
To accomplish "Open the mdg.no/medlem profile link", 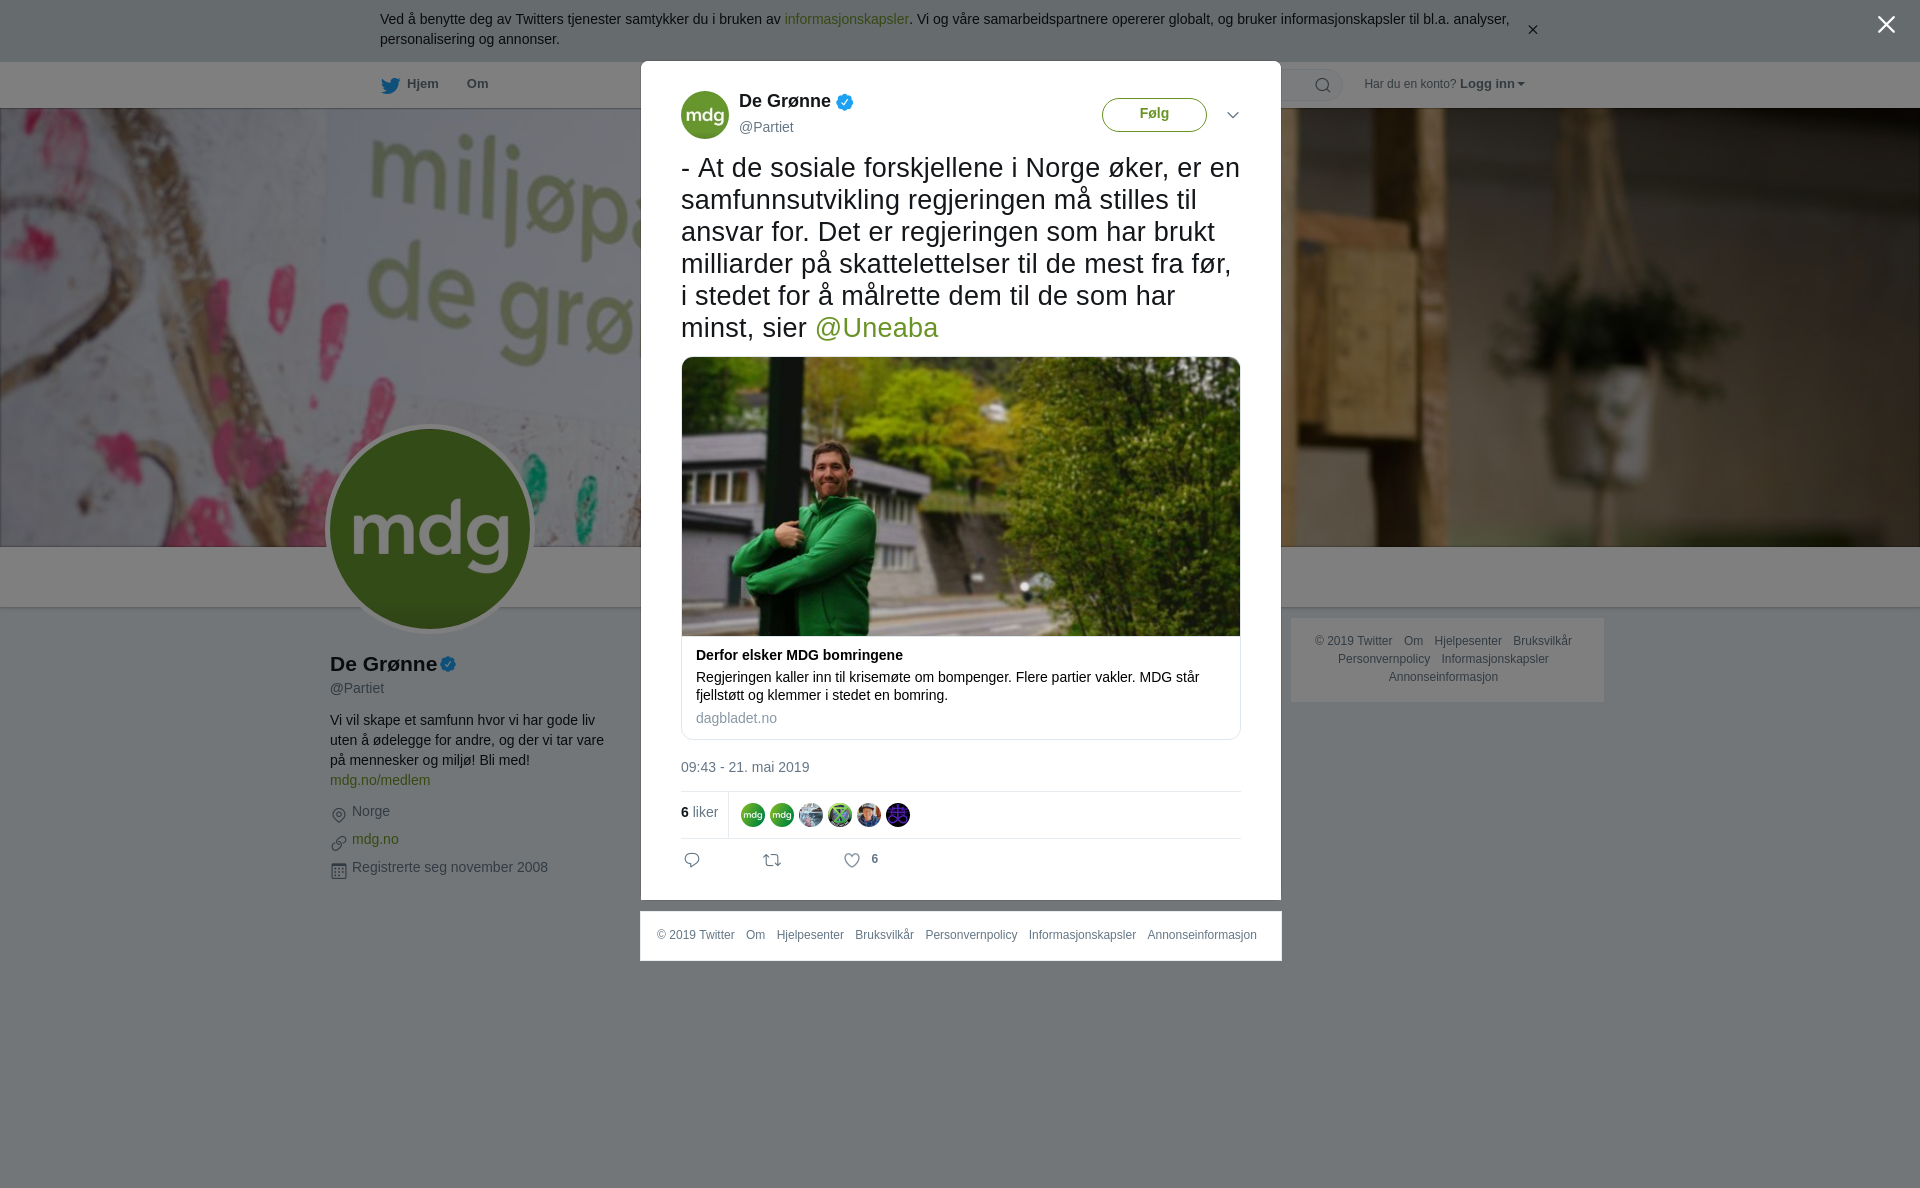I will [380, 780].
